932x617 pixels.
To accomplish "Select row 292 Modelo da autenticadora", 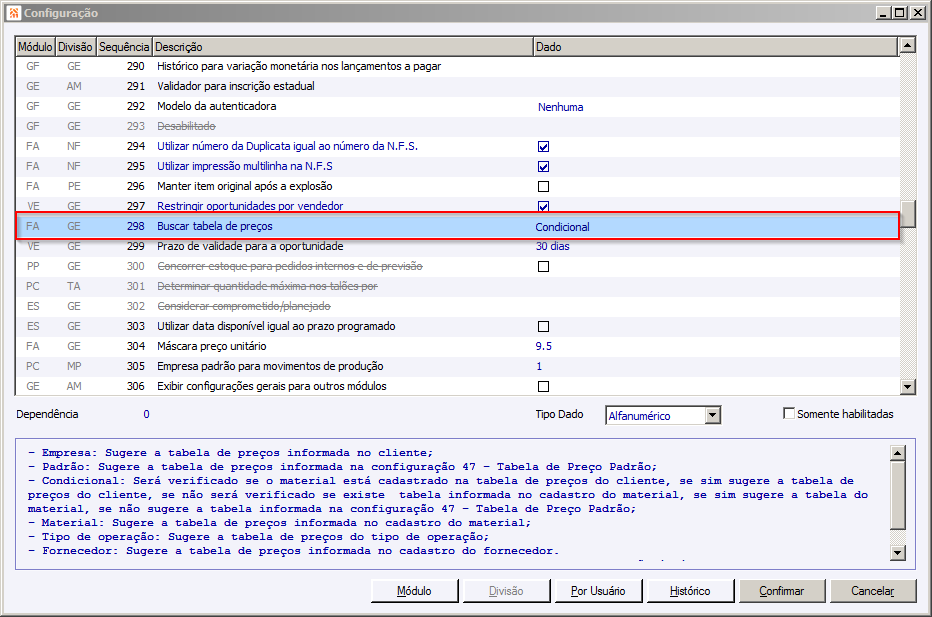I will click(457, 106).
